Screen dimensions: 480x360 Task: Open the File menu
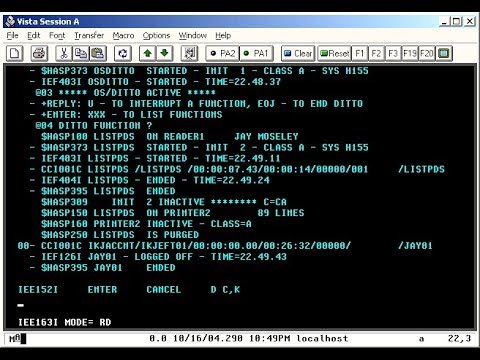(x=13, y=35)
